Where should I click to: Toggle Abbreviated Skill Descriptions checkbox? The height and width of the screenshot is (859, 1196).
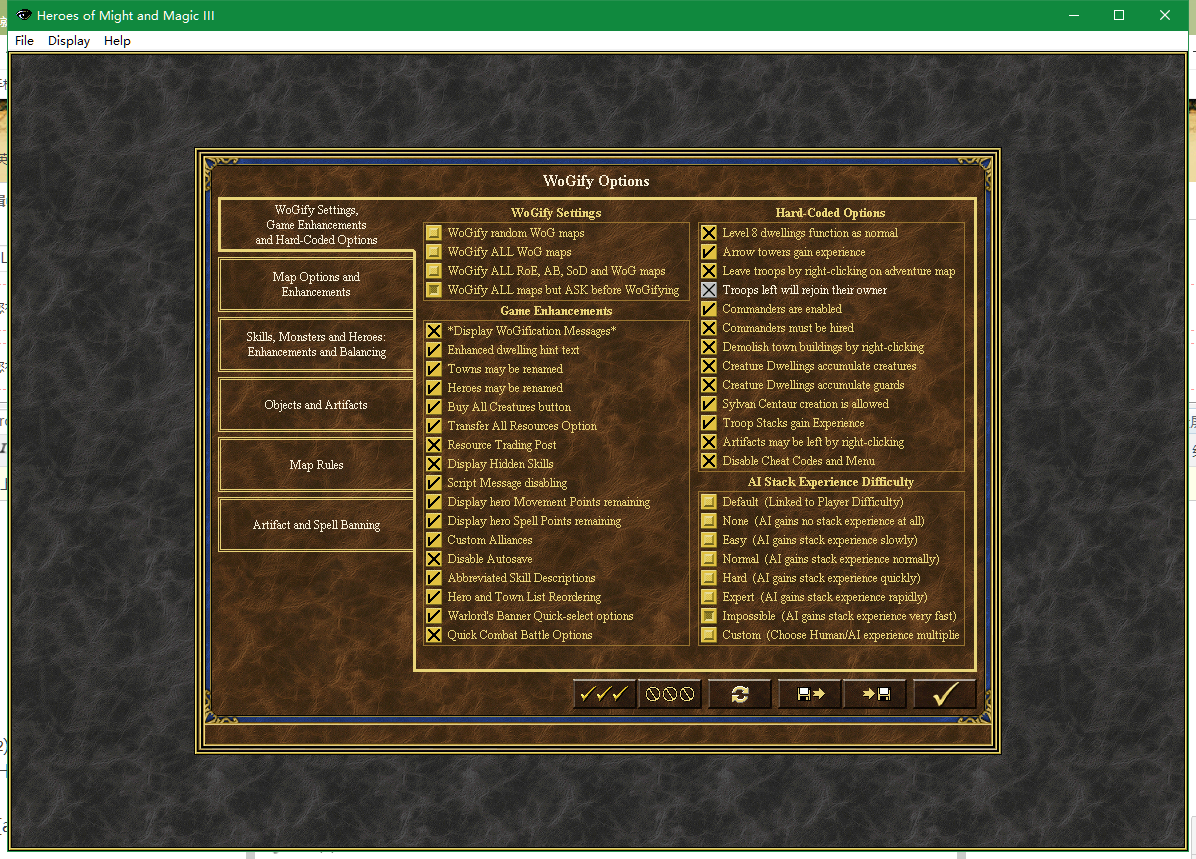point(434,577)
